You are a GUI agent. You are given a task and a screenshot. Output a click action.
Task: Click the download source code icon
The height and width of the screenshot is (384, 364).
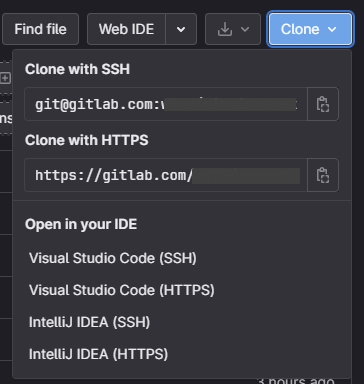click(x=225, y=29)
